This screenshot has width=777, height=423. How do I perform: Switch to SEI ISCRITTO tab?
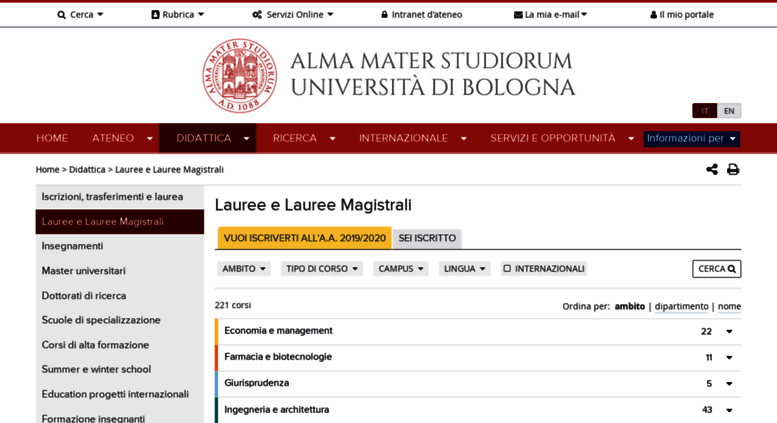point(427,238)
